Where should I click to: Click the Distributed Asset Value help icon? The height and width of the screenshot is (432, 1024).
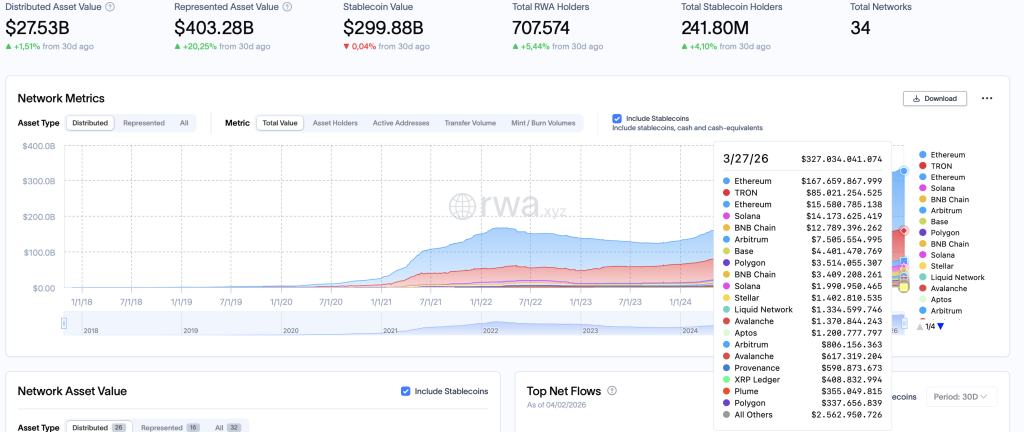pos(110,7)
